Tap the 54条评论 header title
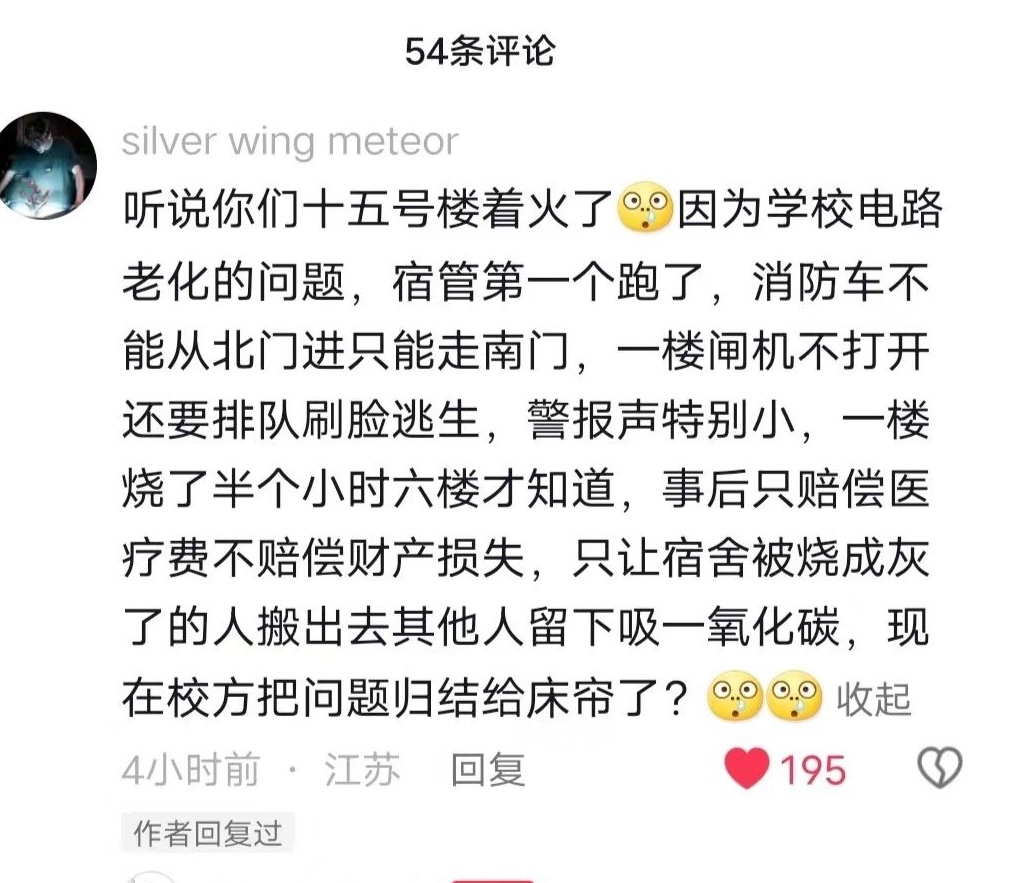The height and width of the screenshot is (883, 1021). pos(480,51)
